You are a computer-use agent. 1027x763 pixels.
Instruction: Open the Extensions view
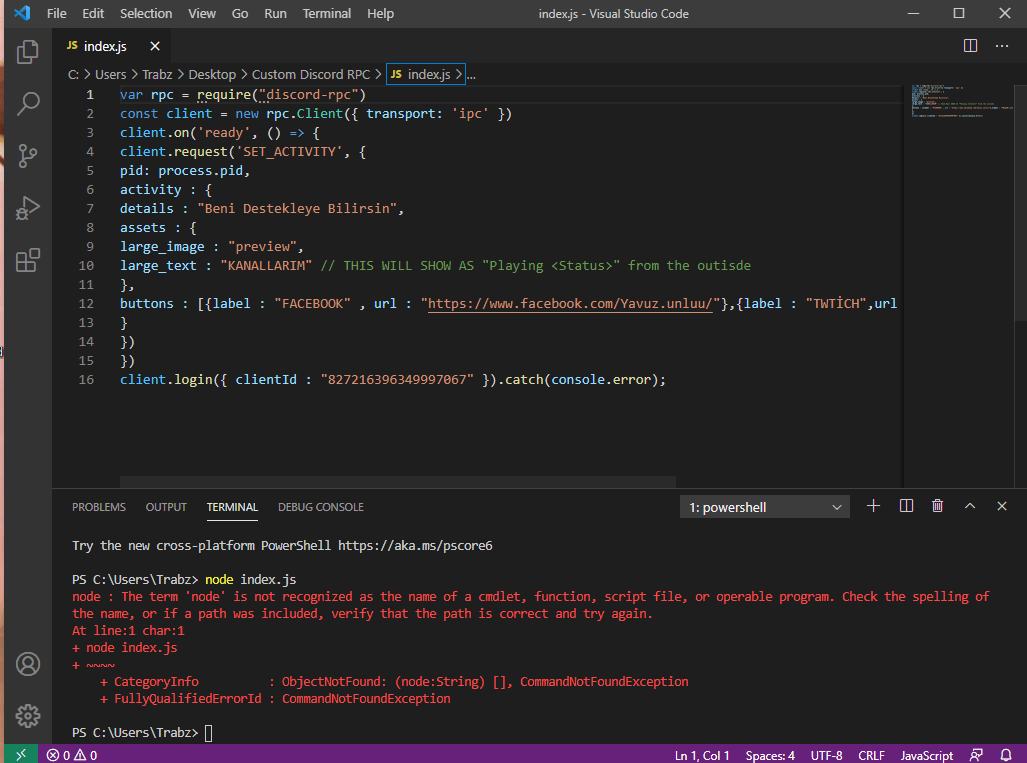28,260
